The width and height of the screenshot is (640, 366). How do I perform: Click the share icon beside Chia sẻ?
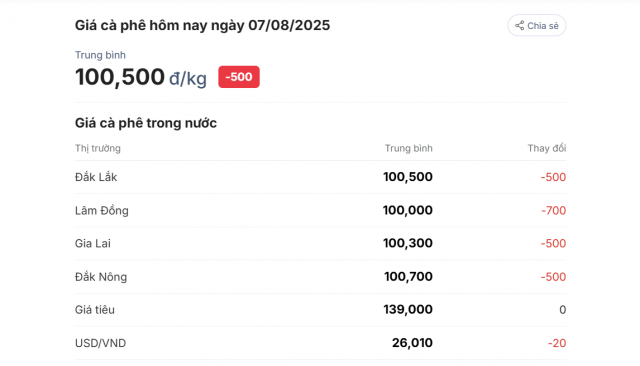coord(519,26)
